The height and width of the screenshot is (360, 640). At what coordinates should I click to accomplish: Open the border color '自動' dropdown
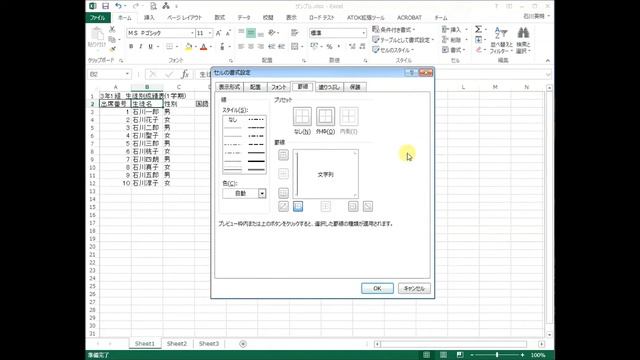point(262,193)
